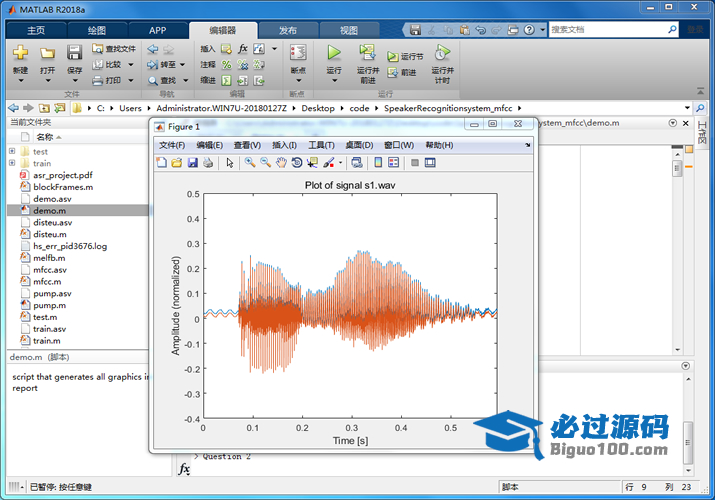Open the Go To (转至) dropdown
The width and height of the screenshot is (715, 500).
pyautogui.click(x=182, y=65)
